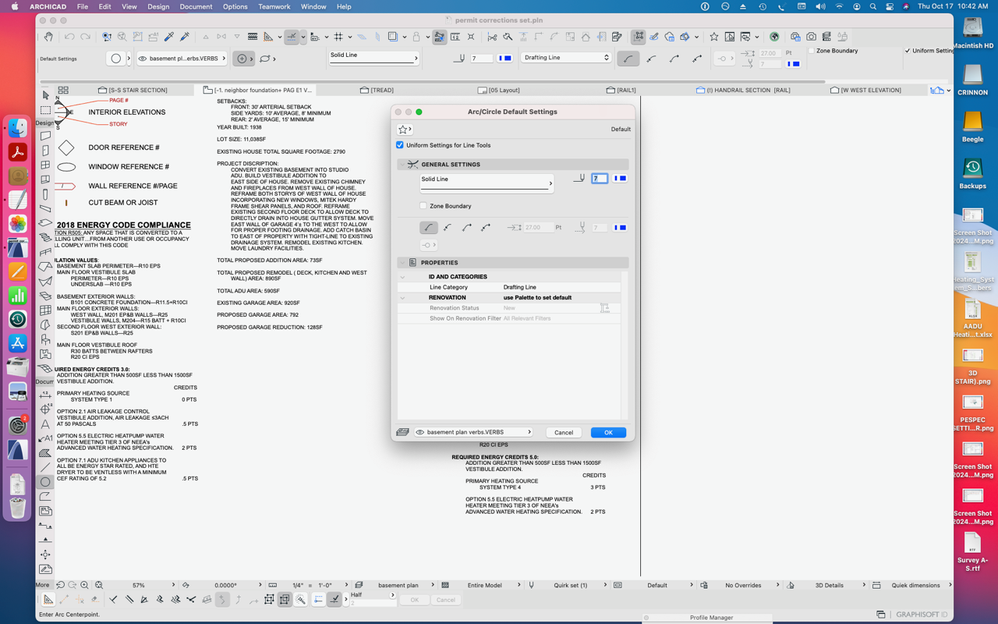Open Adobe Acrobat from the Dock
Image resolution: width=998 pixels, height=624 pixels.
[18, 152]
